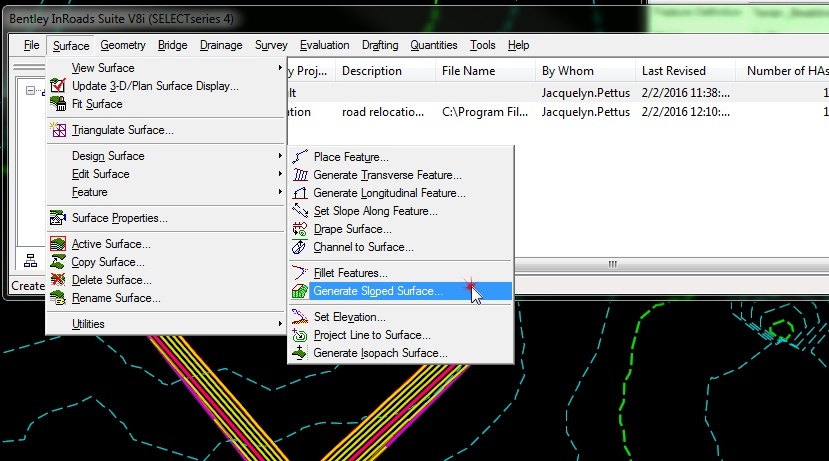Click the Surface Properties icon
The height and width of the screenshot is (461, 829).
tap(58, 218)
